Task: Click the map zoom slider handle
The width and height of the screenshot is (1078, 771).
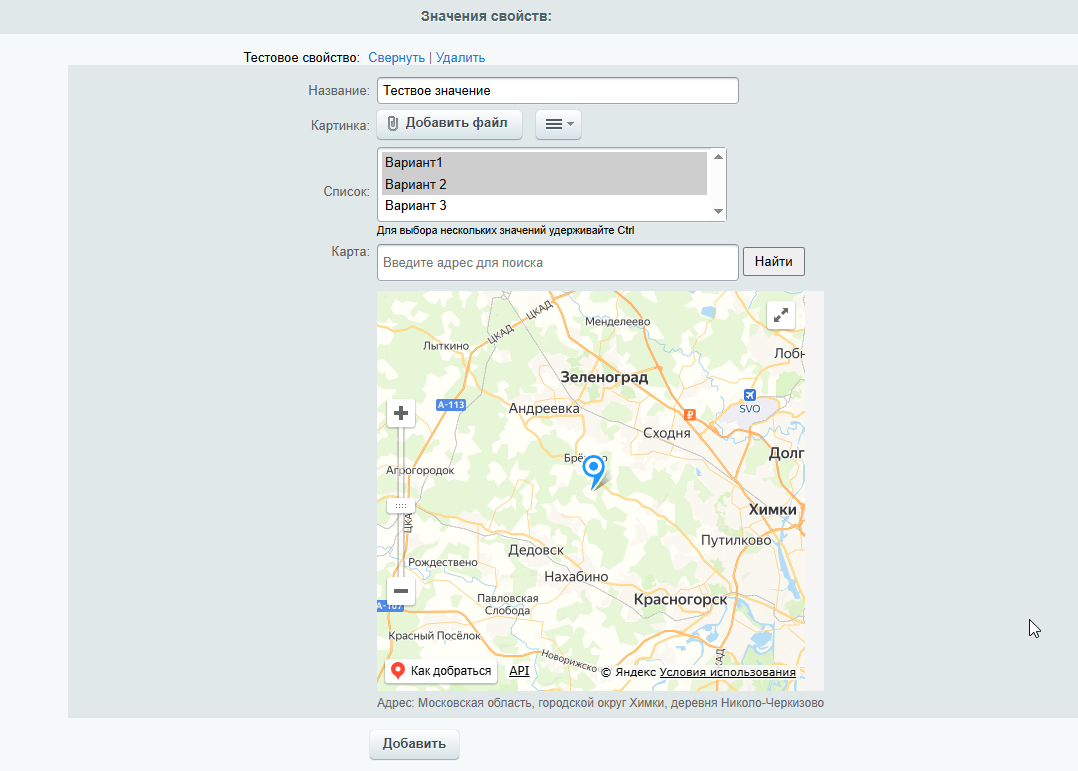Action: 401,506
